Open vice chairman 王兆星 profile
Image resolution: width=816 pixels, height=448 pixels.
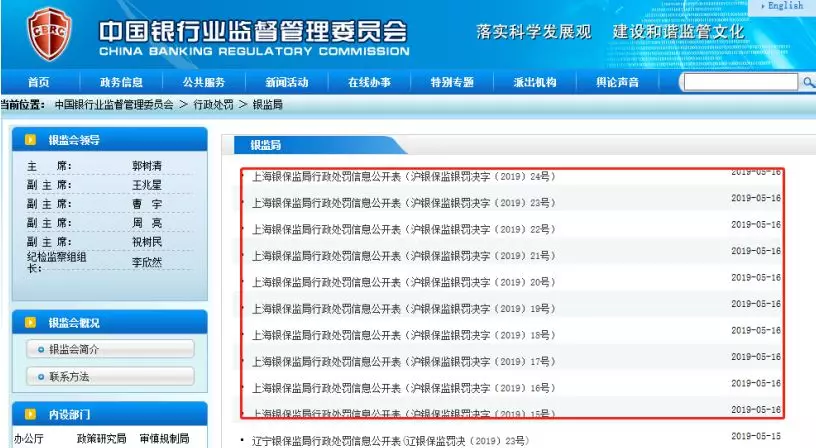147,185
